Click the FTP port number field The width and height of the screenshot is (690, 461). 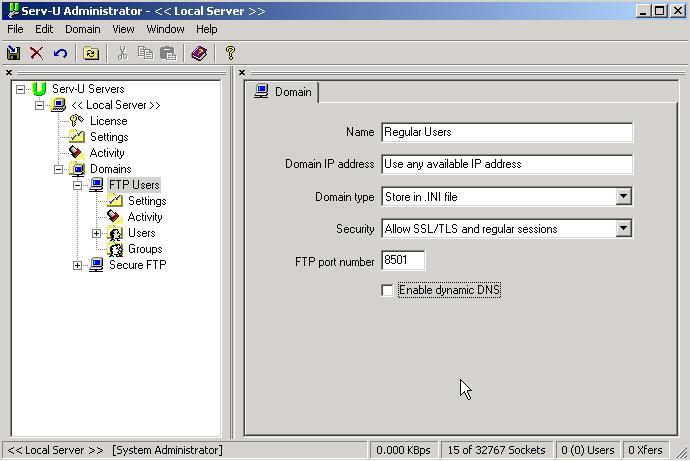point(403,260)
